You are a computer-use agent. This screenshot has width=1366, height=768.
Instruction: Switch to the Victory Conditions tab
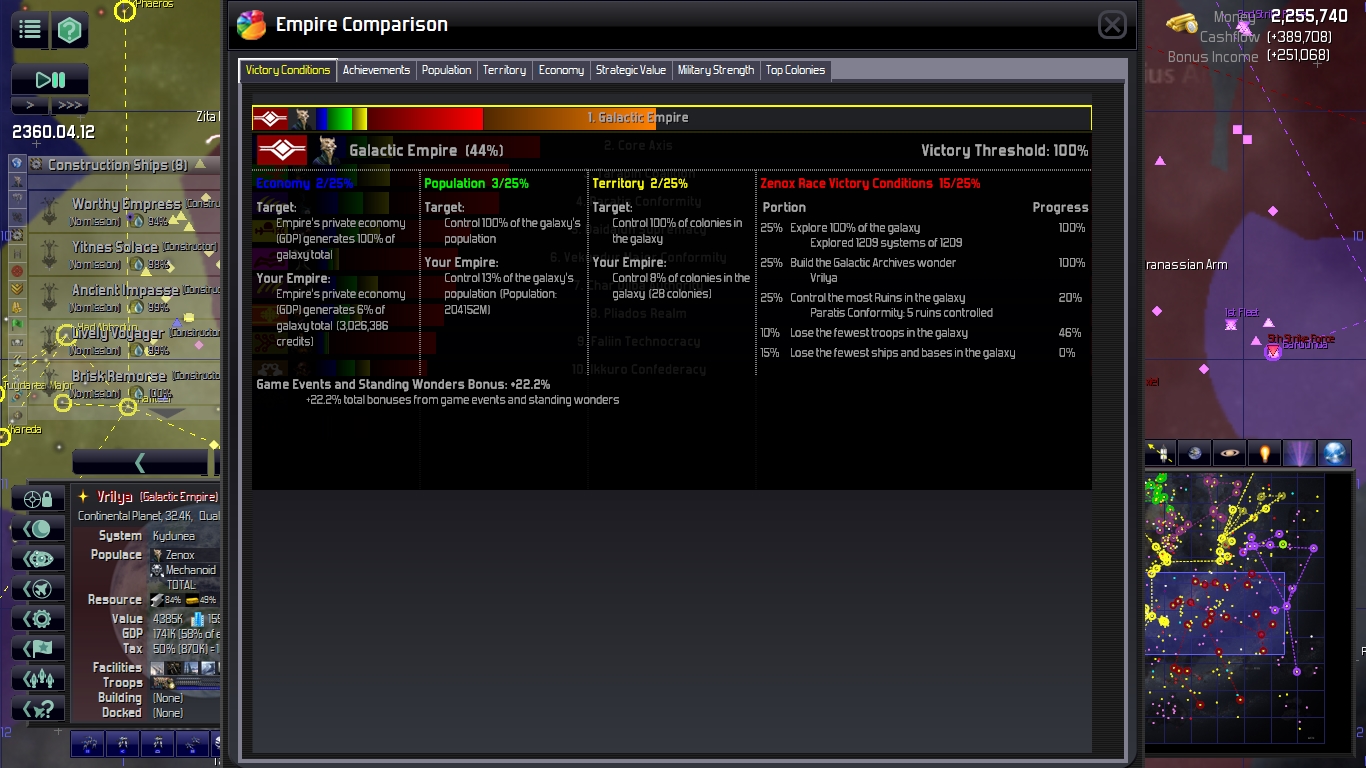click(288, 70)
